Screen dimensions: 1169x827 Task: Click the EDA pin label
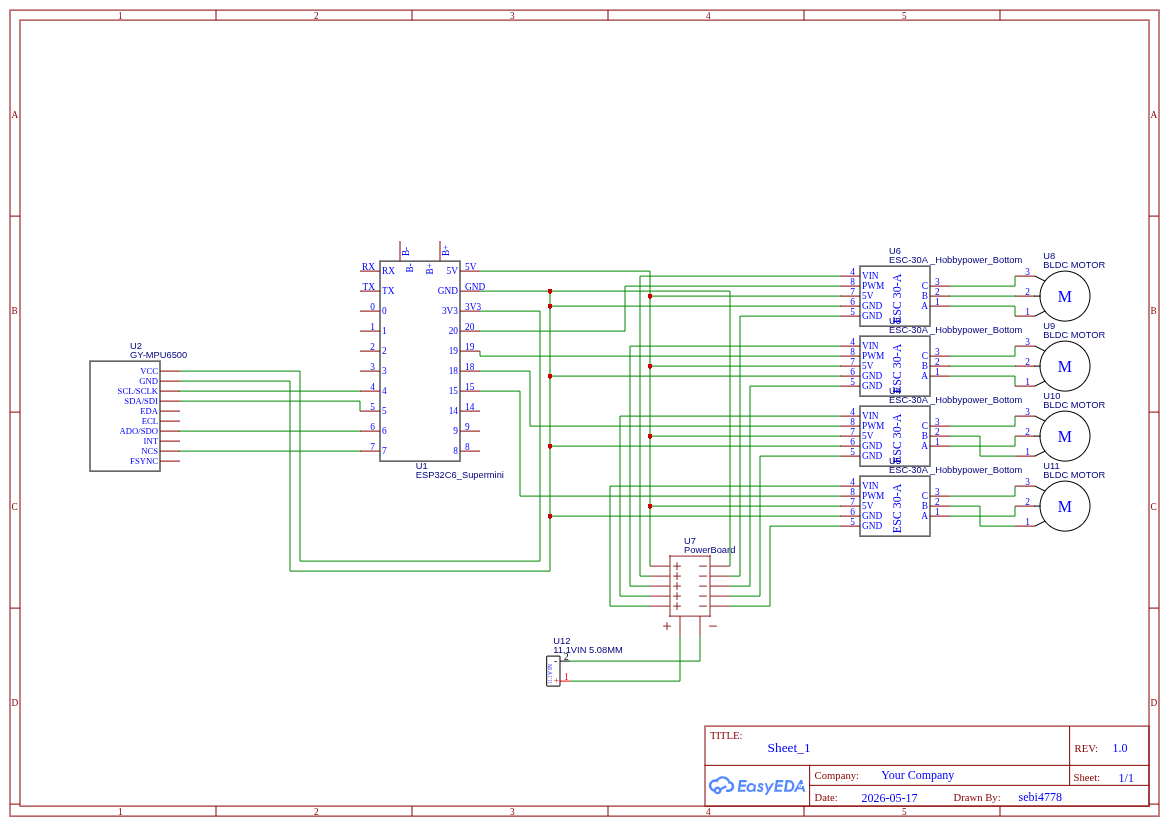tap(149, 411)
